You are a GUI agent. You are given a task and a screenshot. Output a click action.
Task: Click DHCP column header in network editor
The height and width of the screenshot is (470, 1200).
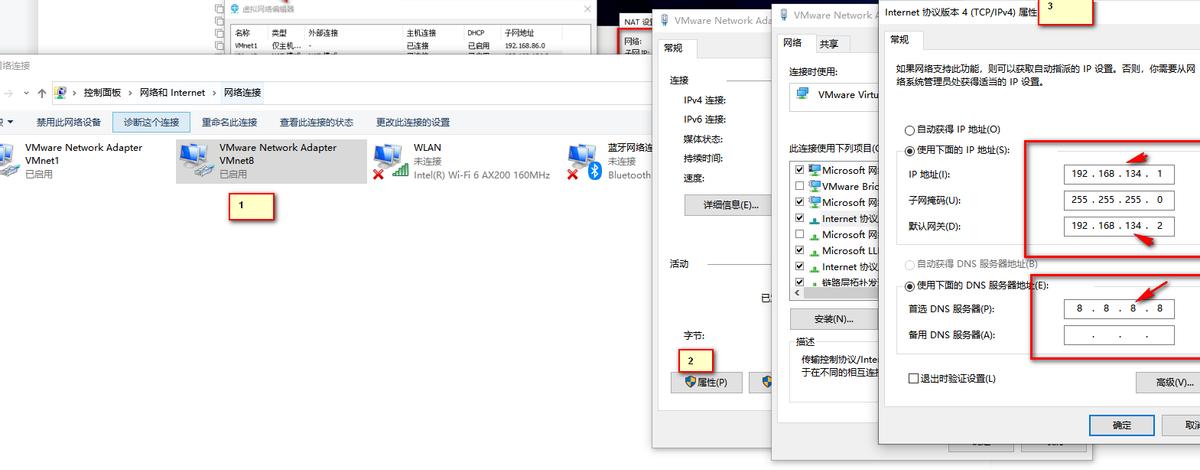[476, 33]
